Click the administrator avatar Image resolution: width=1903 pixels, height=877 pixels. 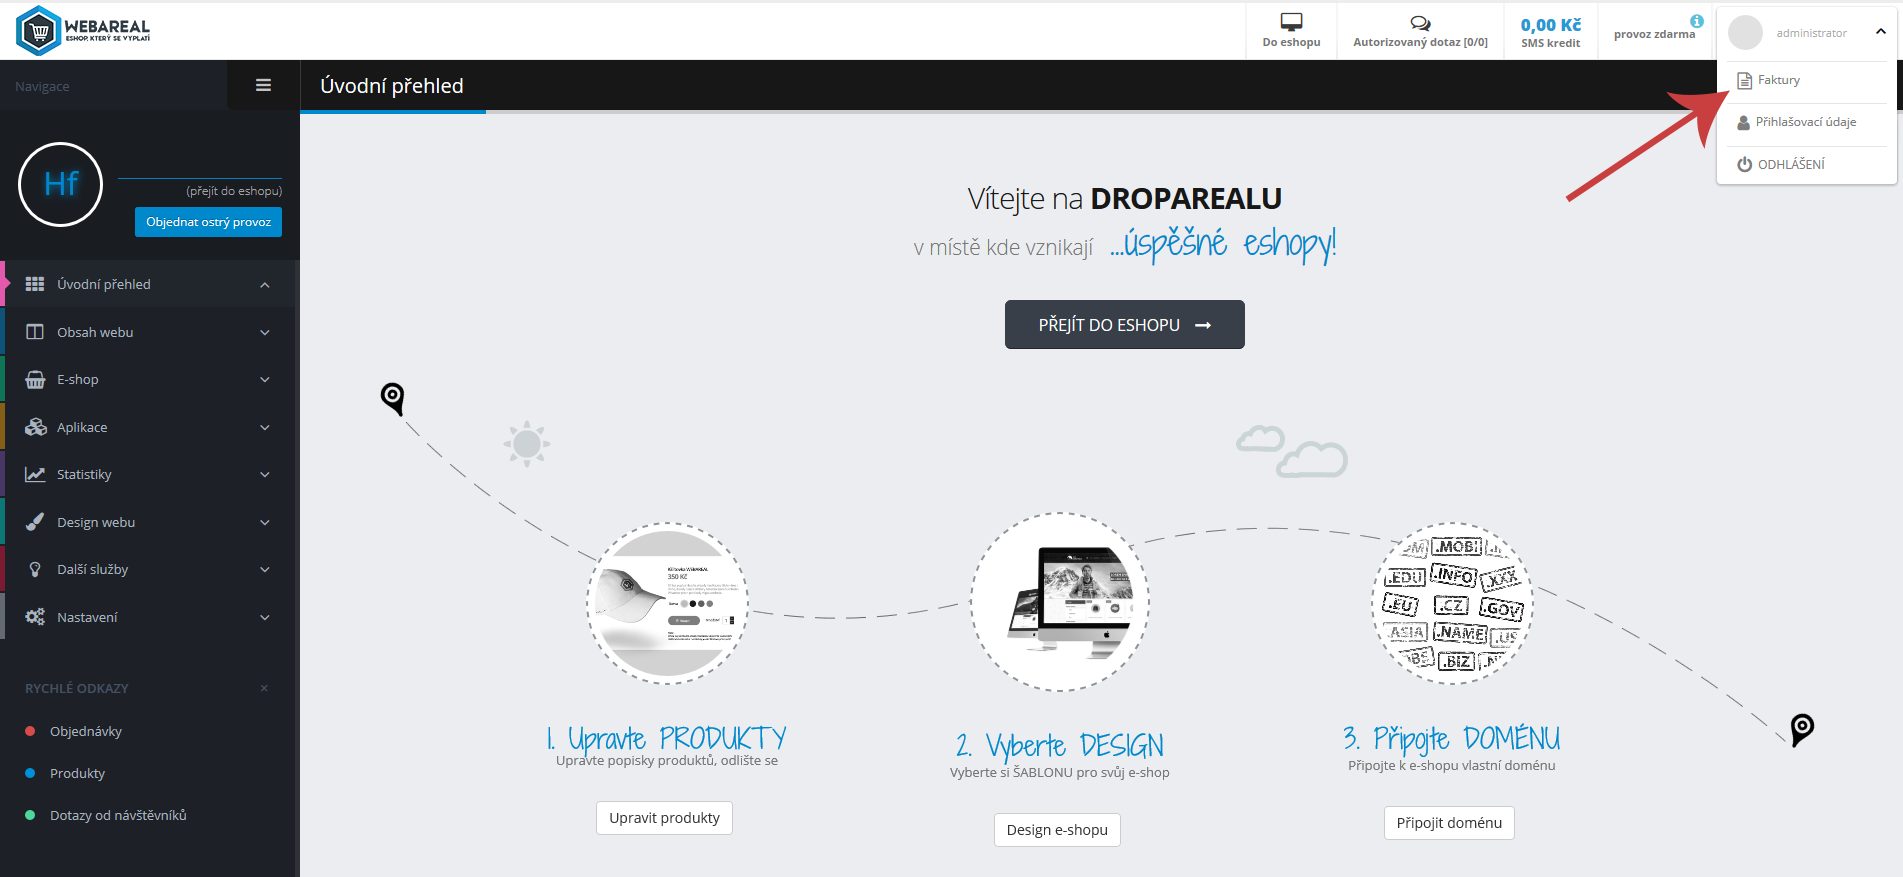[1745, 32]
